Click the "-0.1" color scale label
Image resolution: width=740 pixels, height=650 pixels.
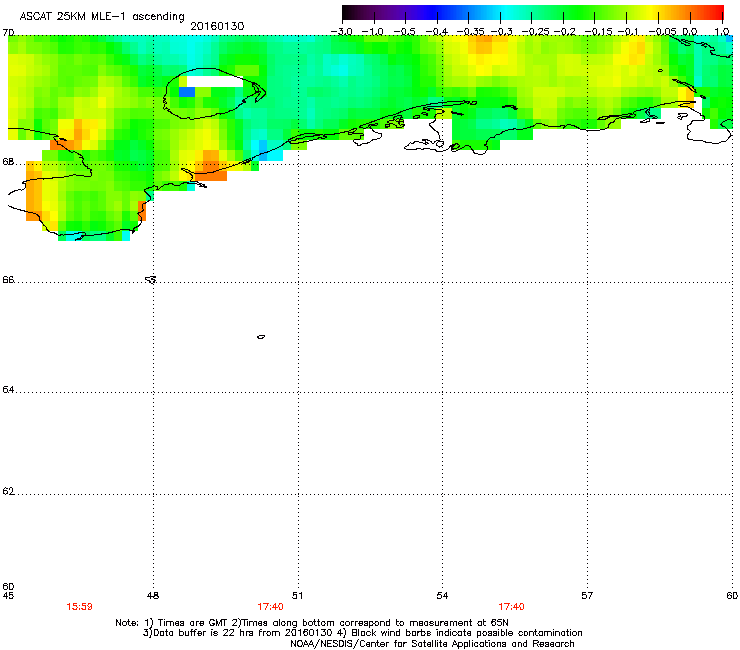click(628, 32)
